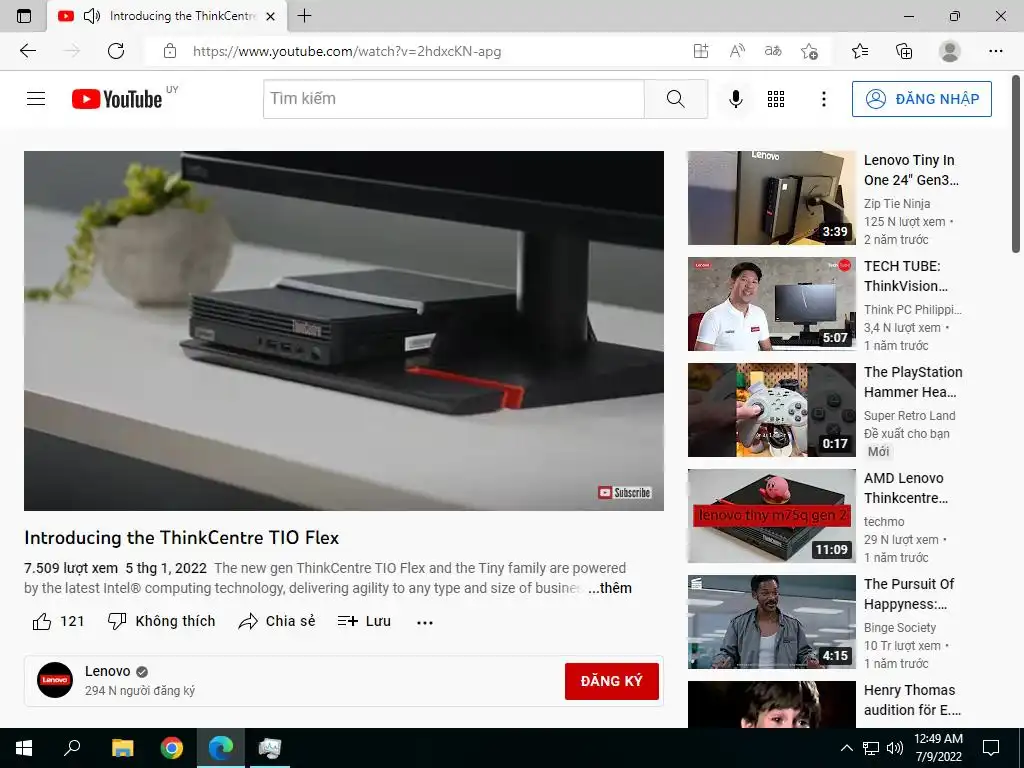Open the Windows Start menu
The image size is (1024, 768).
[24, 748]
